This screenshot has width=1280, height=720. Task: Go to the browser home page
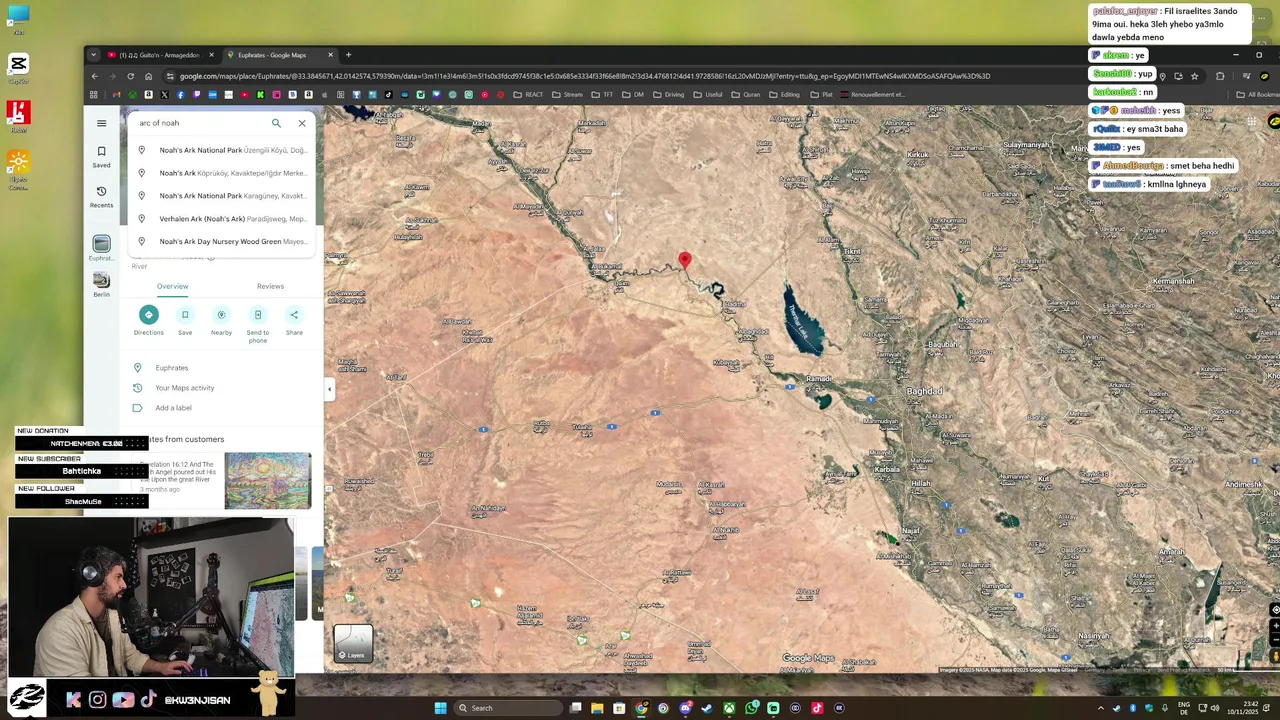pos(148,76)
